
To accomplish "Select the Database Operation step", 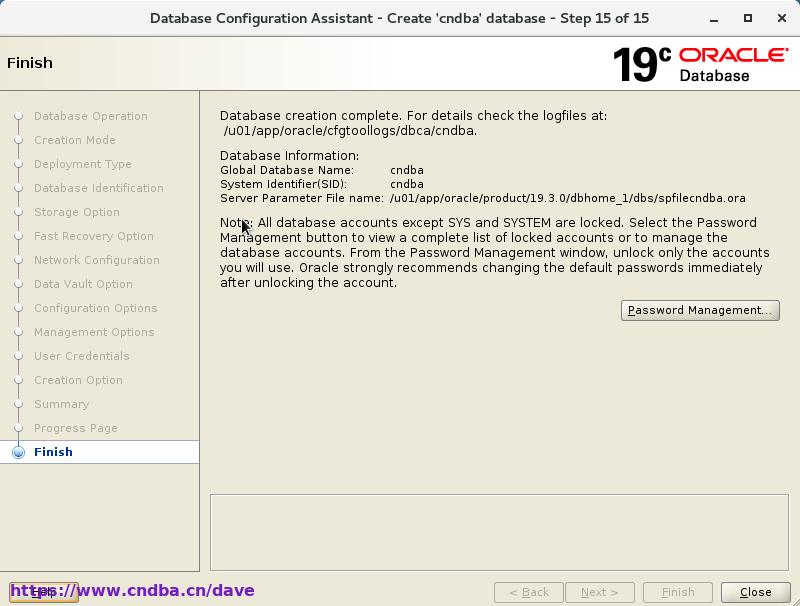I will [91, 116].
